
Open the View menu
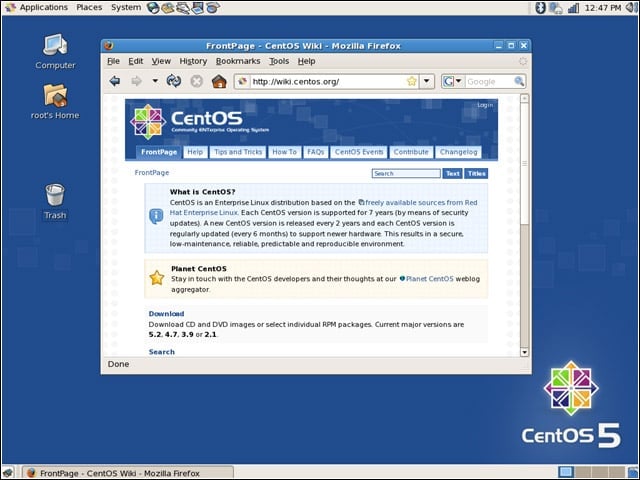click(x=161, y=61)
